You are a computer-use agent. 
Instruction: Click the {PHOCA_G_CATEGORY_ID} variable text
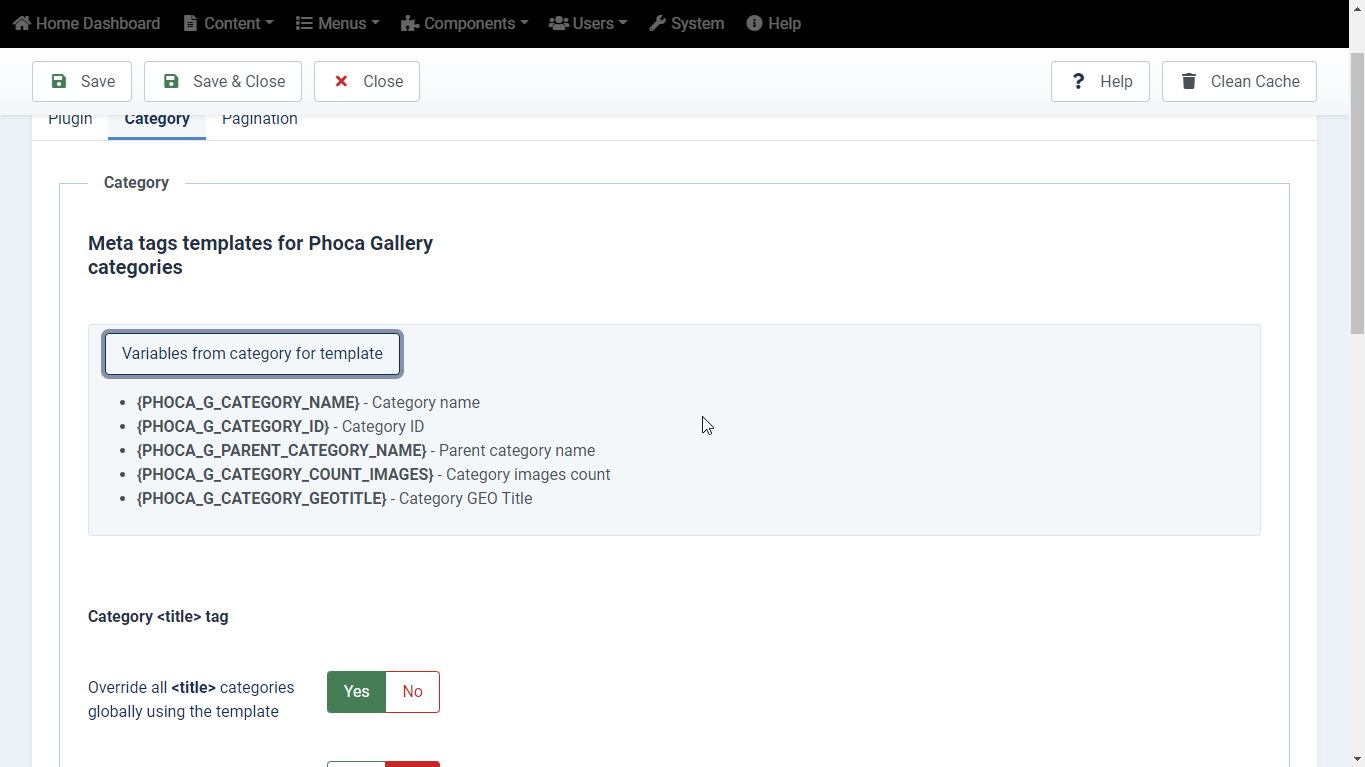[x=233, y=427]
